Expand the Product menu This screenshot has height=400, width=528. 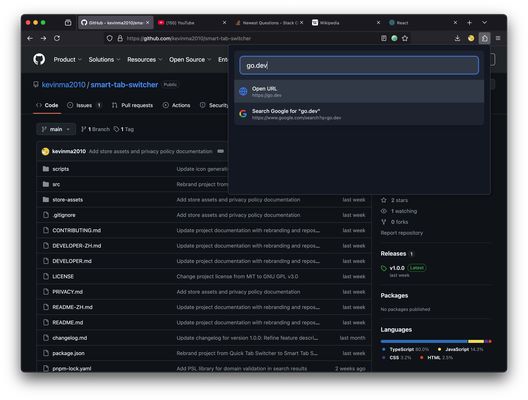(67, 60)
